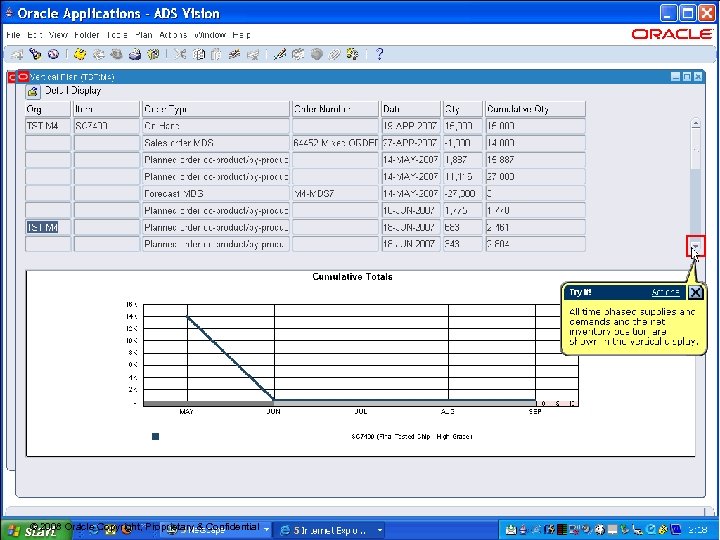720x540 pixels.
Task: Open the Window menu
Action: point(210,35)
